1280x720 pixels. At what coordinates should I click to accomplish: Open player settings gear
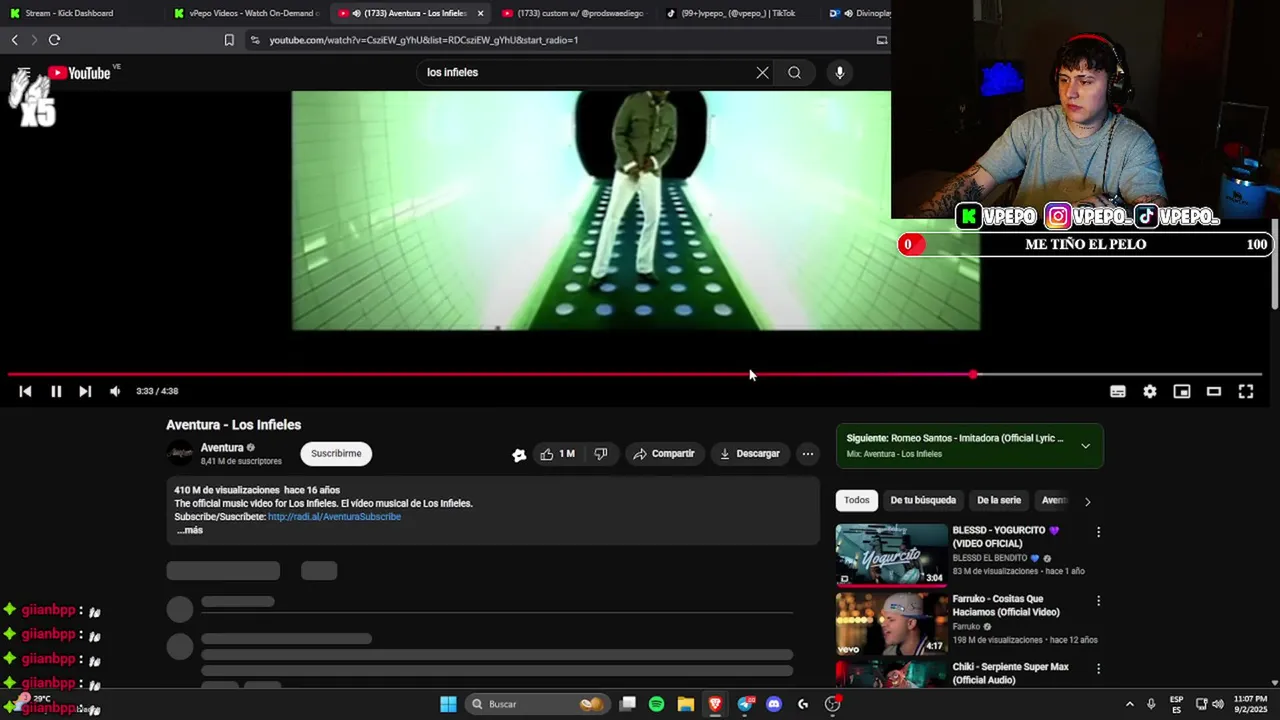pyautogui.click(x=1150, y=392)
